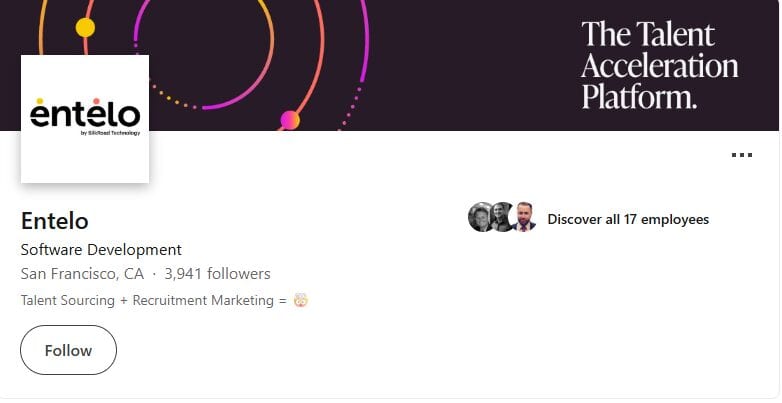
Task: Click the Software Development industry label
Action: click(101, 249)
